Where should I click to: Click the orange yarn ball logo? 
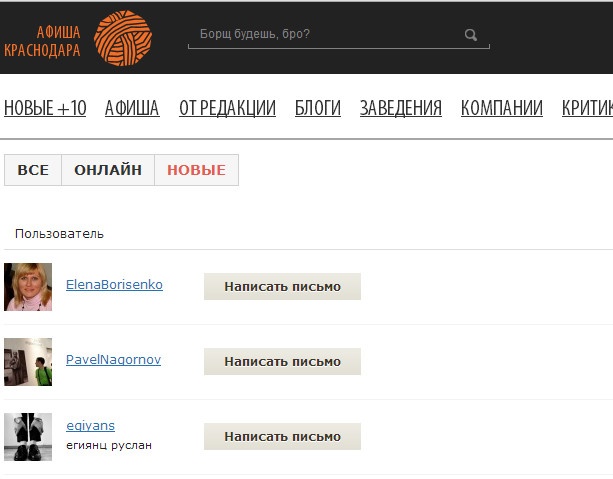pos(123,38)
